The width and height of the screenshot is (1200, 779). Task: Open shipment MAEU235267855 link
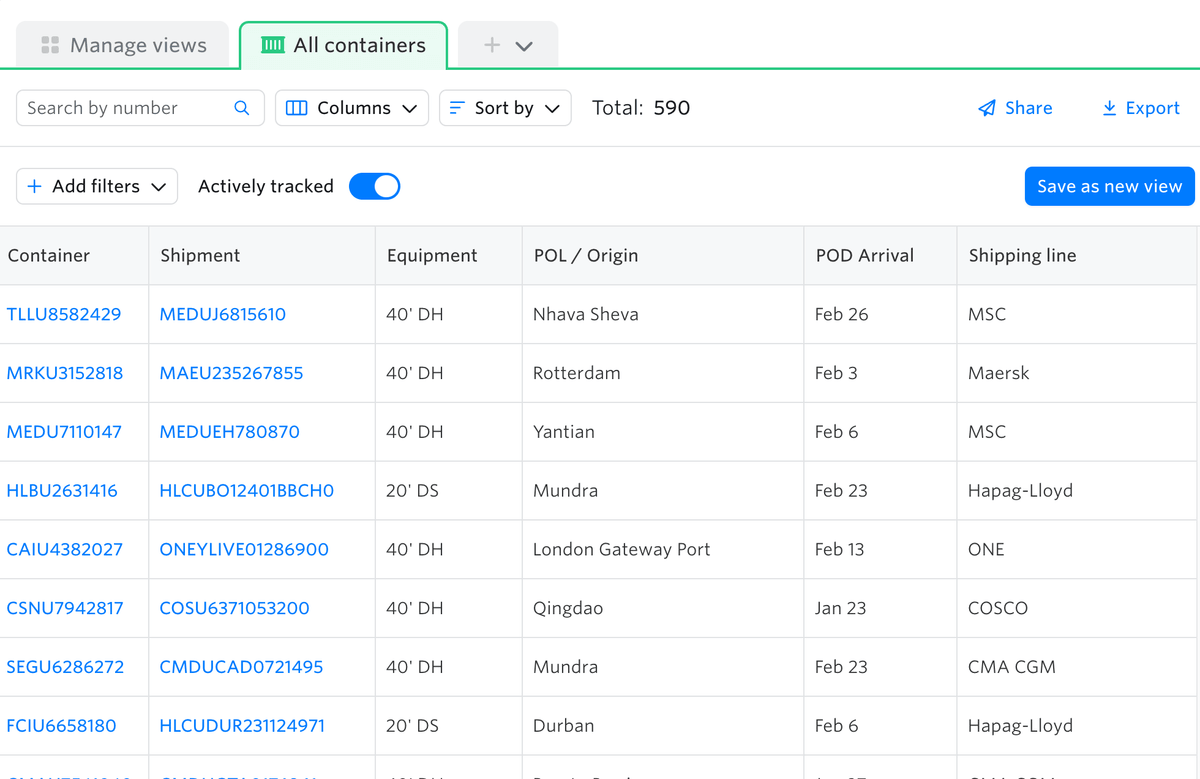[231, 373]
